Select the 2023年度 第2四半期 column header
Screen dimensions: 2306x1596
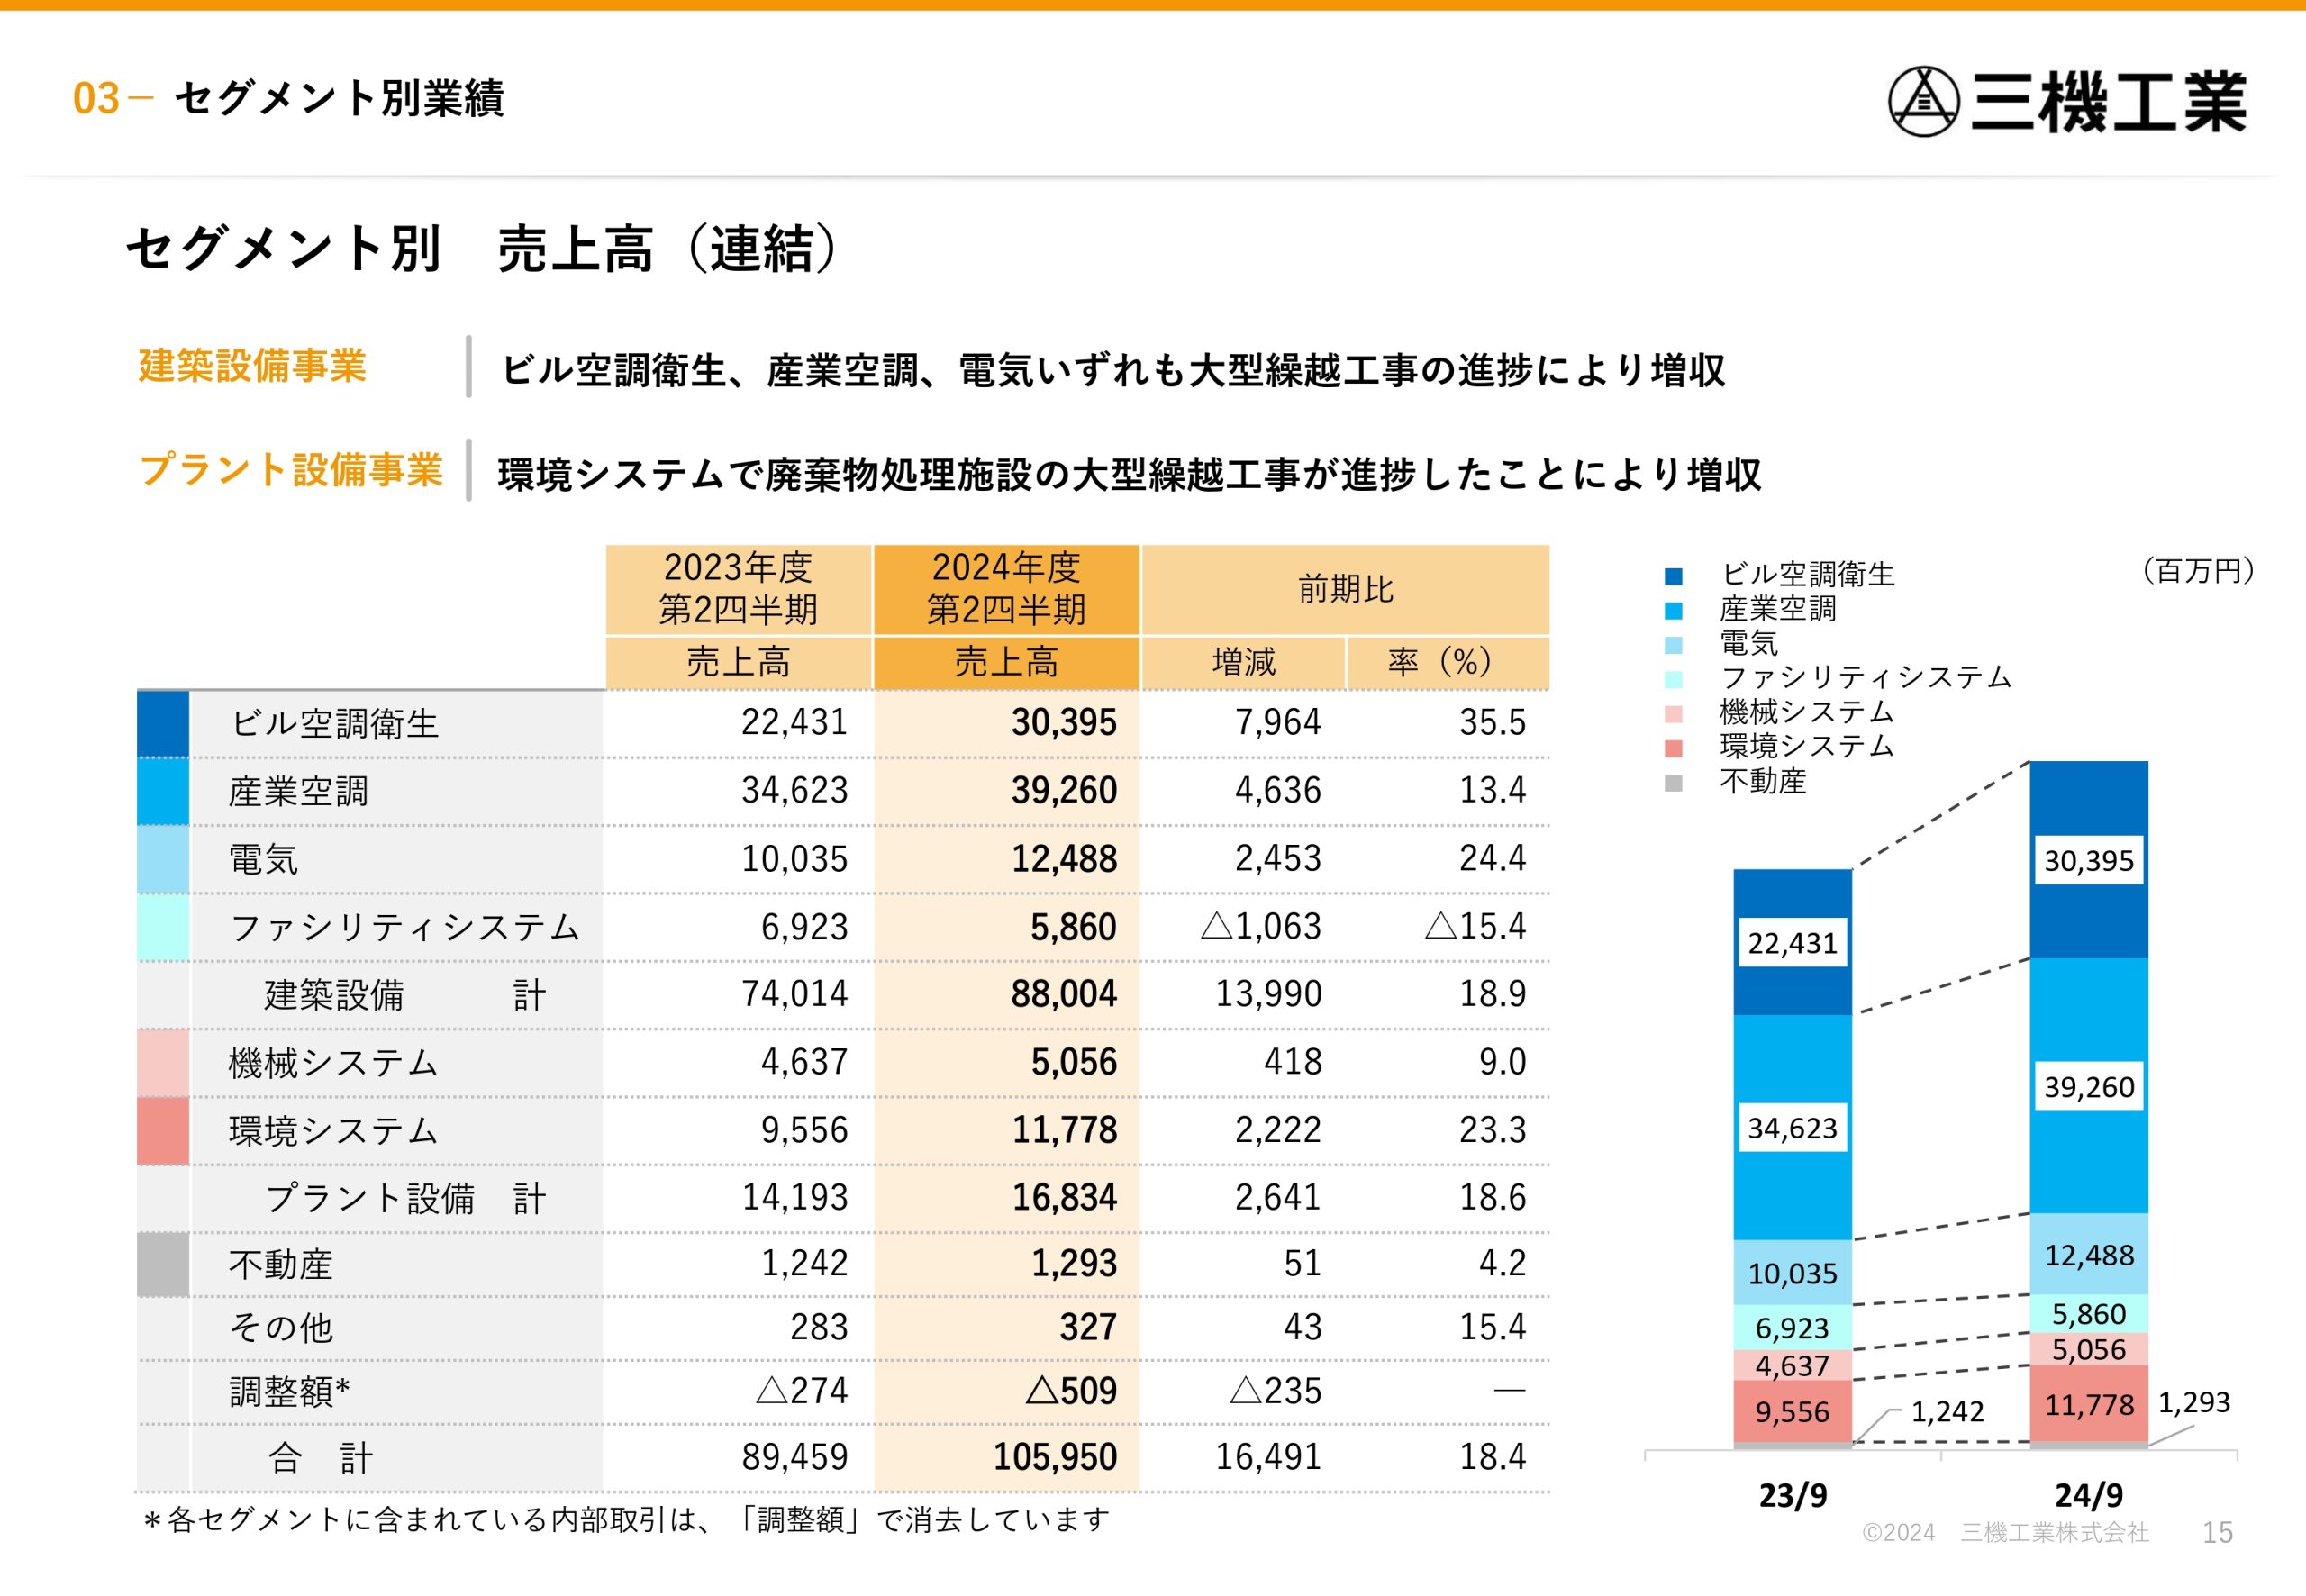738,589
